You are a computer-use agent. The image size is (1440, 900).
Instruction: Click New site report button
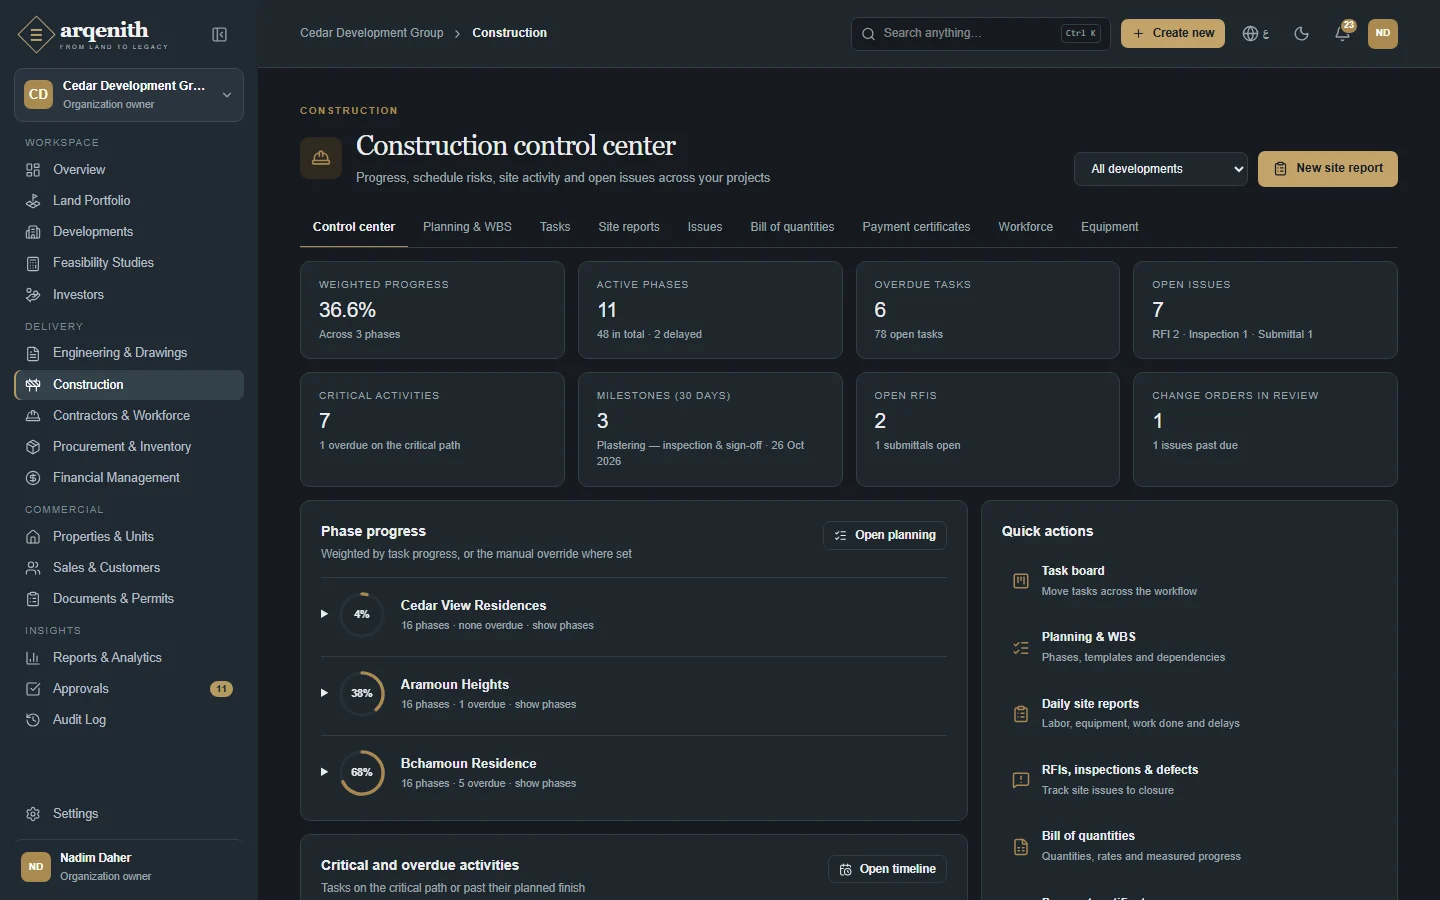pyautogui.click(x=1327, y=169)
